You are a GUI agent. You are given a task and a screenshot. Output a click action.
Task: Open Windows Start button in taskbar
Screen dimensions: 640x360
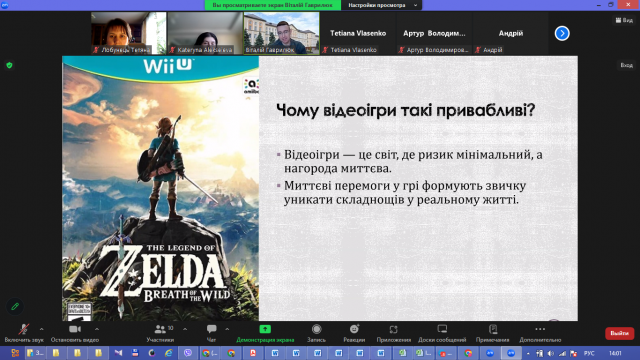click(15, 353)
